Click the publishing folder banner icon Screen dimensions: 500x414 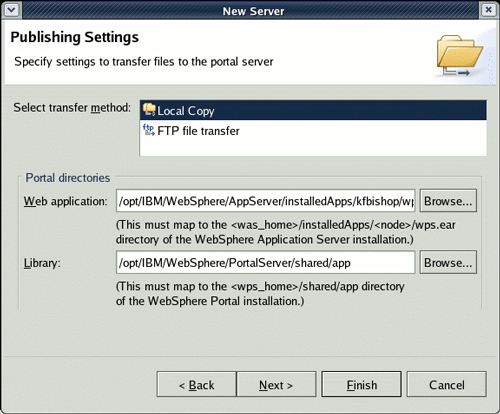point(460,55)
